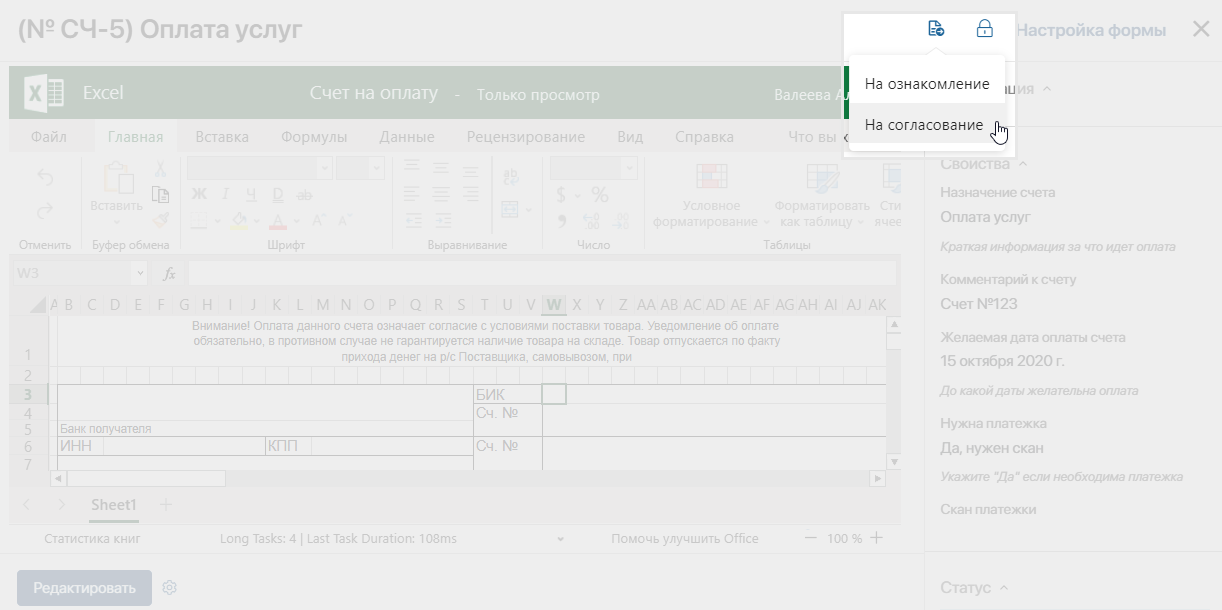Click the send-document icon above the dropdown
The width and height of the screenshot is (1222, 610).
pos(936,29)
